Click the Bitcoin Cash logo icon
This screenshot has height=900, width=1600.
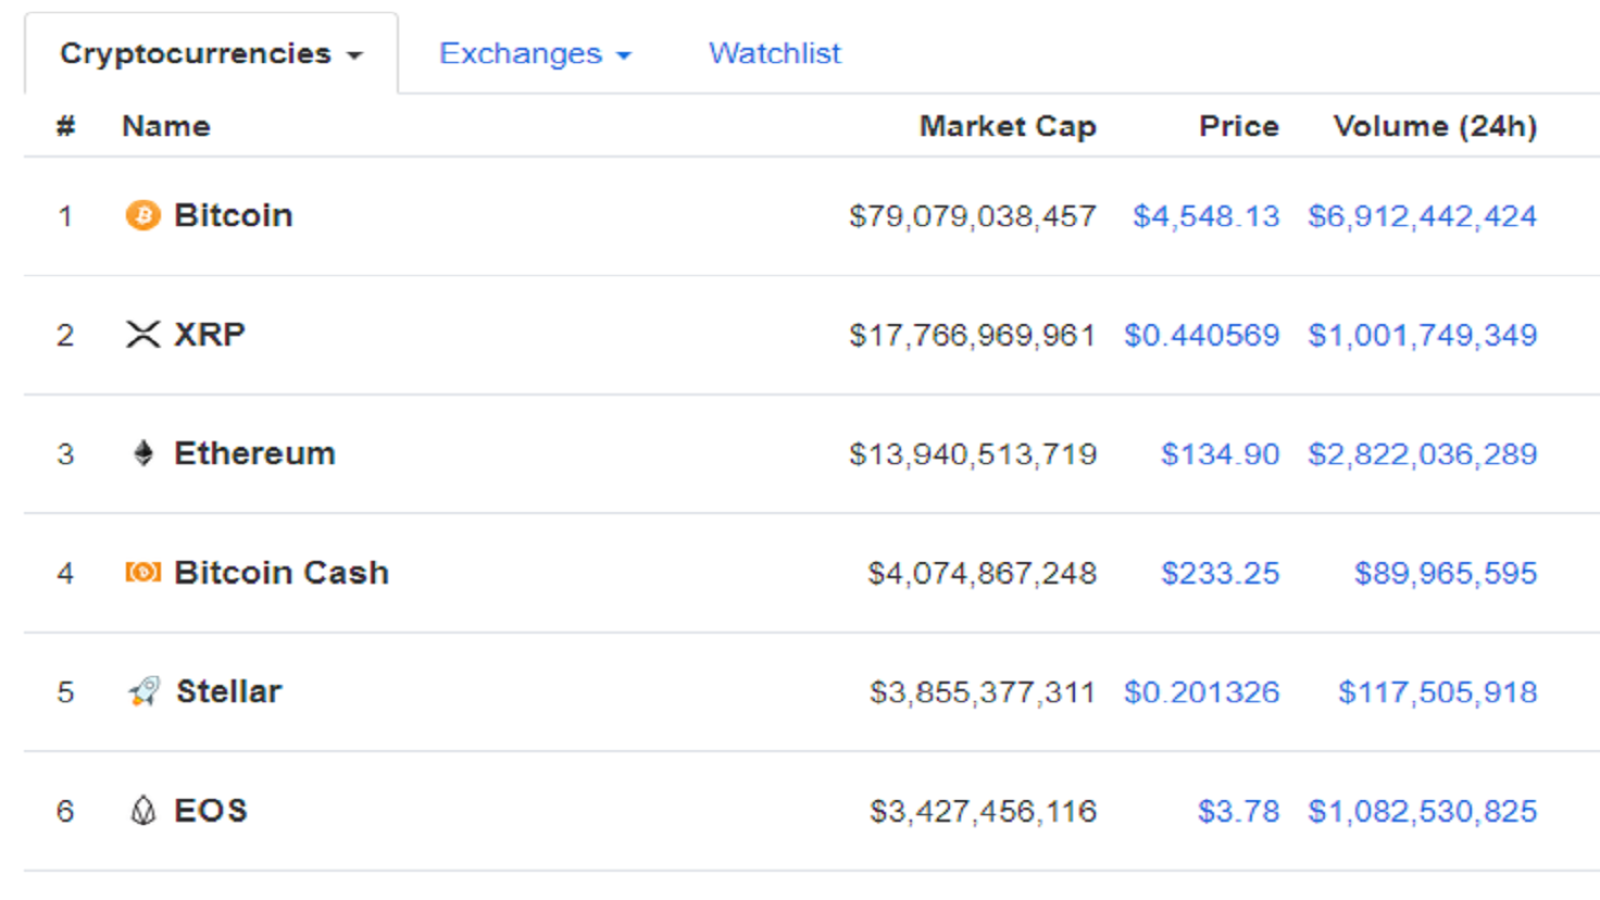[143, 572]
